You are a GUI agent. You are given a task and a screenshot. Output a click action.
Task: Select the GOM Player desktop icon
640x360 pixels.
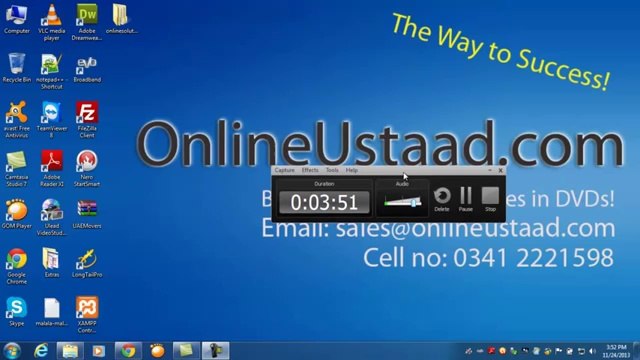coord(16,214)
